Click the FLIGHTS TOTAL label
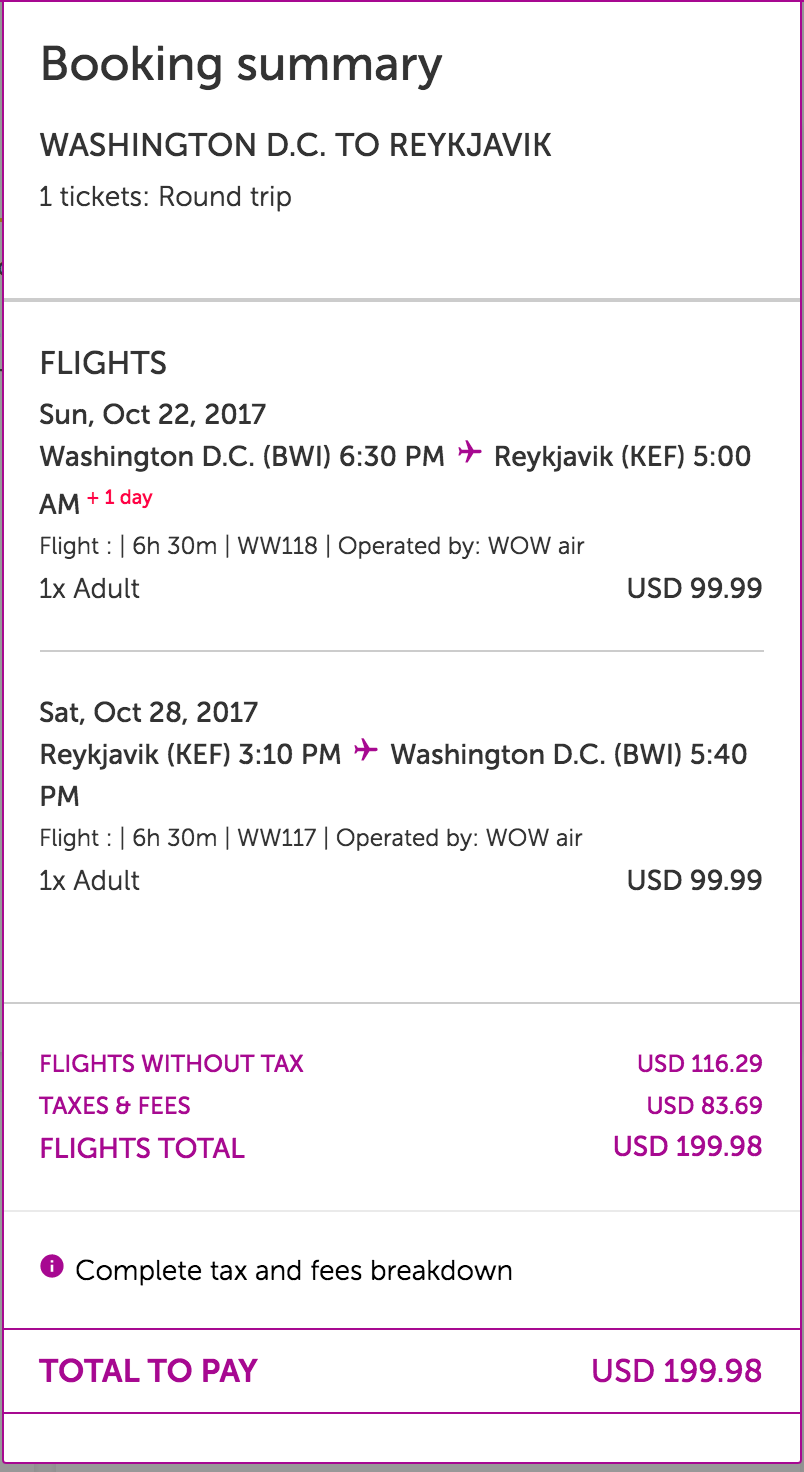Viewport: 804px width, 1472px height. point(142,1148)
